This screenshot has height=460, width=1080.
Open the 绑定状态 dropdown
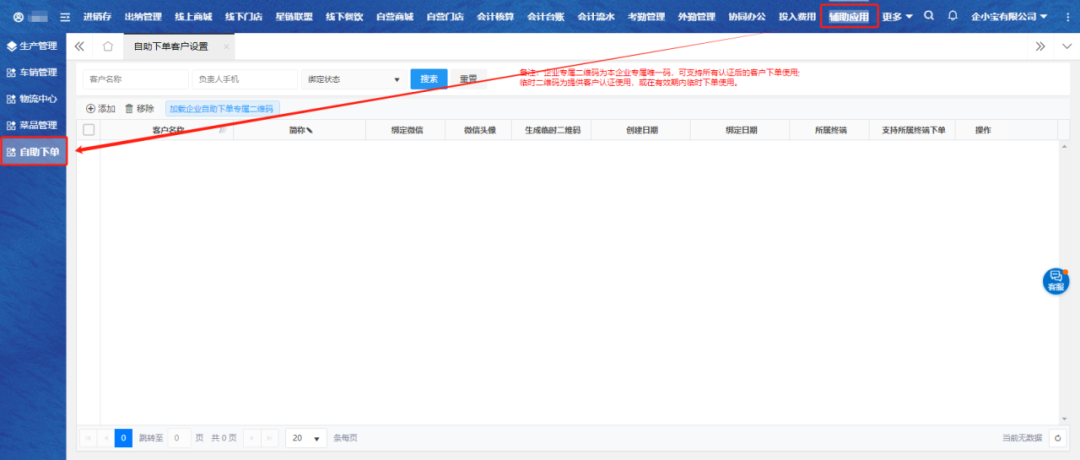coord(353,79)
